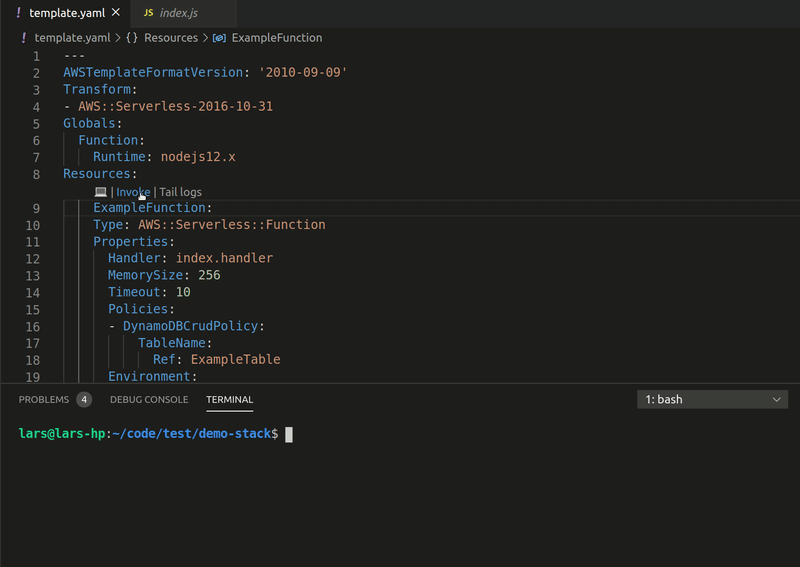Screen dimensions: 800x567
Task: Click the ExampleTable reference value
Action: (236, 359)
